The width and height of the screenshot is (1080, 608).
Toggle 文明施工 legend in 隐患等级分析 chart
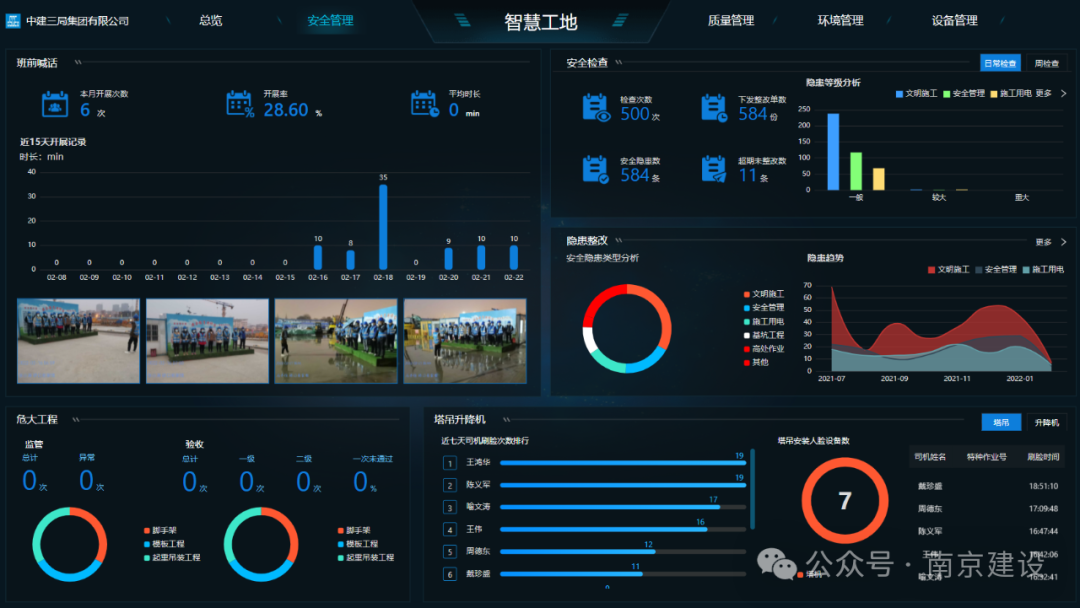pos(916,94)
